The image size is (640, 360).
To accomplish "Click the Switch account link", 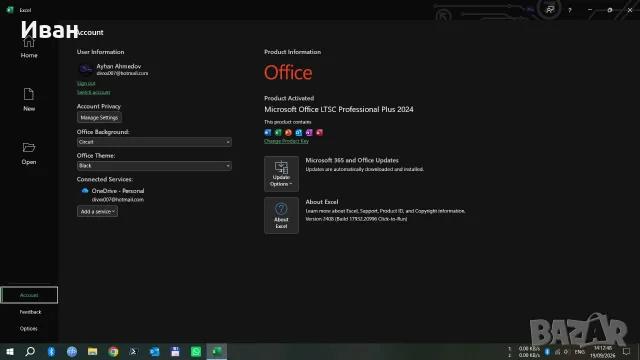I will pyautogui.click(x=93, y=92).
